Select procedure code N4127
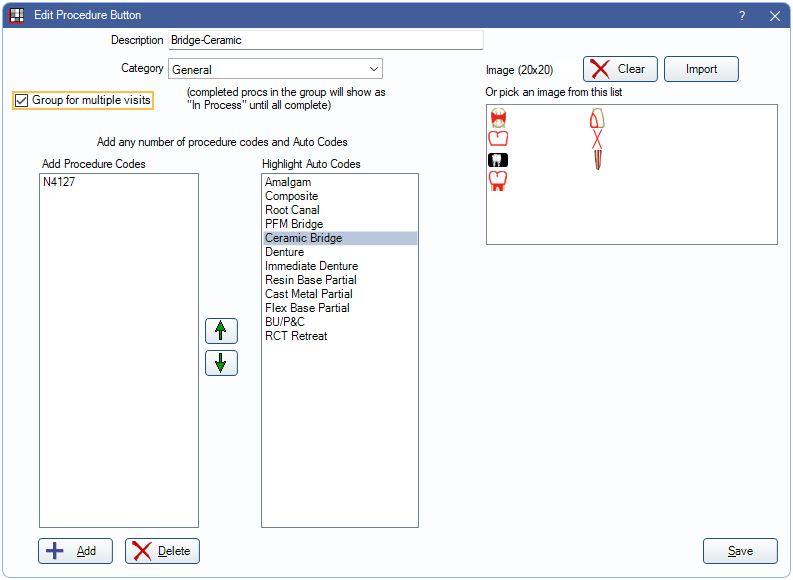Image resolution: width=793 pixels, height=580 pixels. [x=62, y=183]
